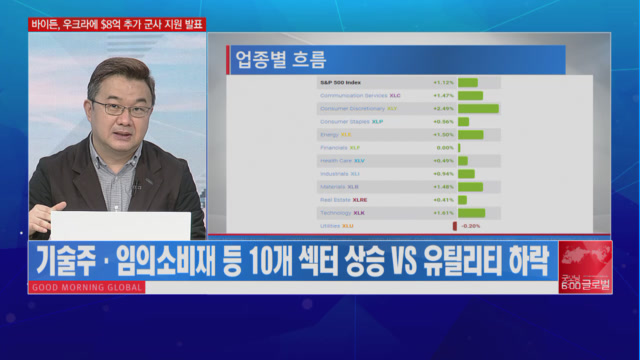Click the presenter video thumbnail

117,136
